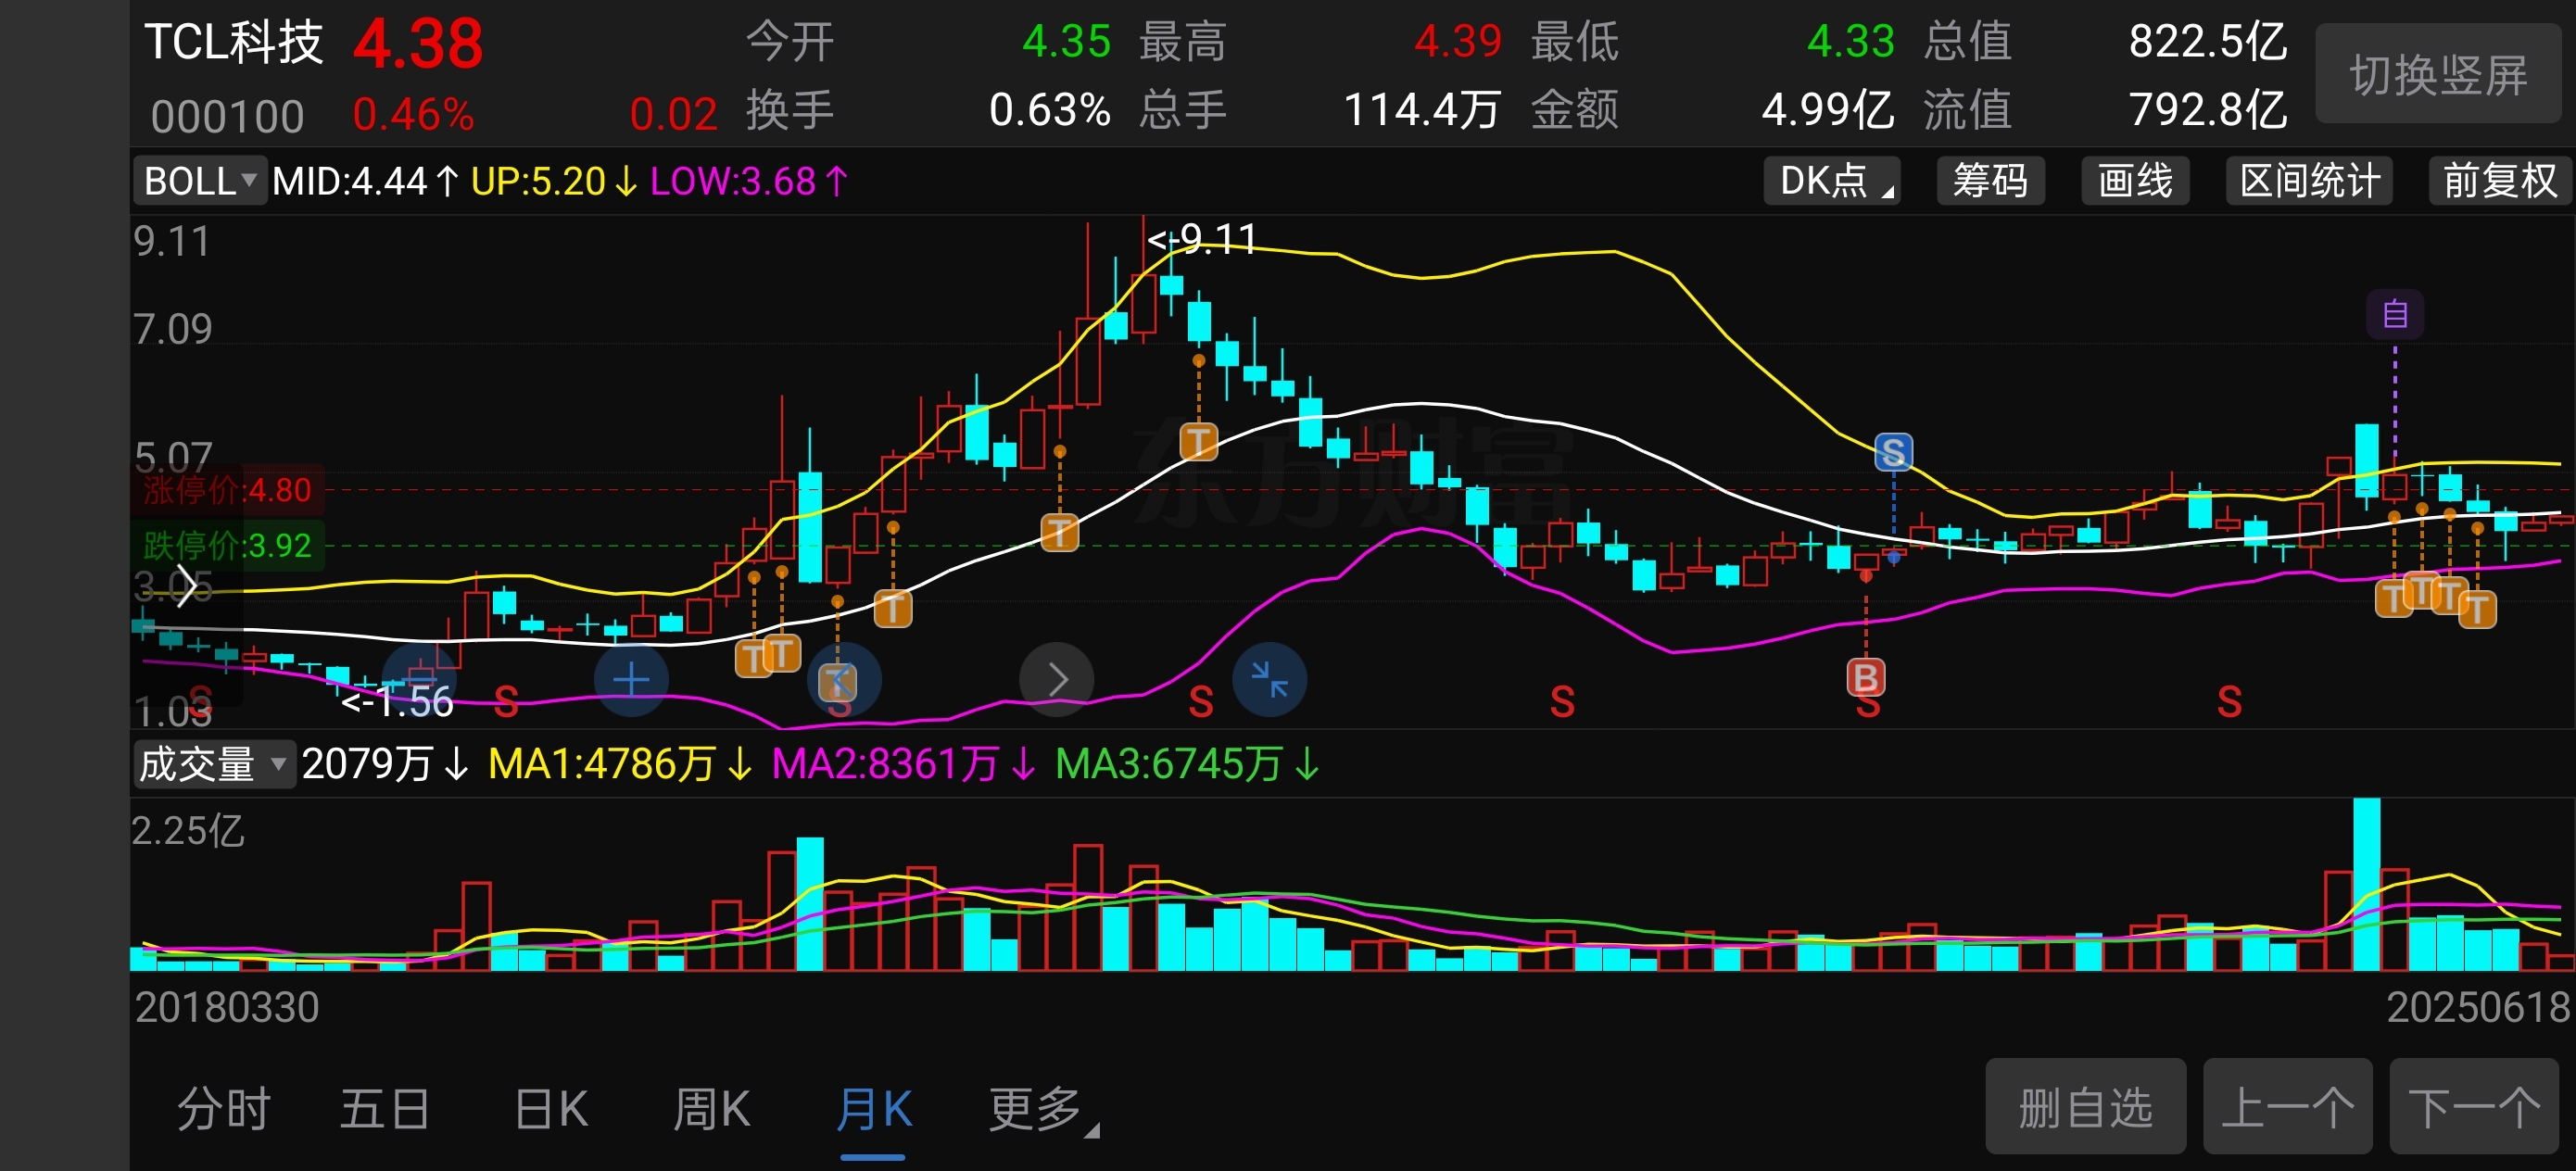The height and width of the screenshot is (1171, 2576).
Task: Click the TCL科技 stock name
Action: click(234, 43)
